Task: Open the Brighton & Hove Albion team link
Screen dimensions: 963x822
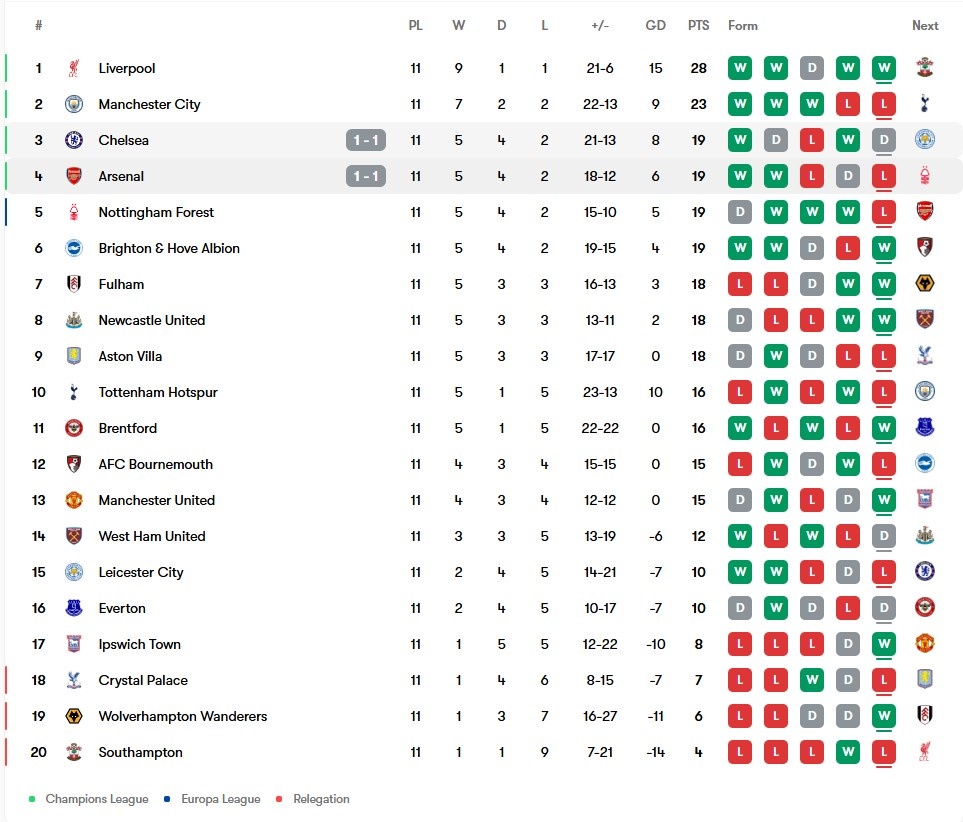Action: pyautogui.click(x=169, y=248)
